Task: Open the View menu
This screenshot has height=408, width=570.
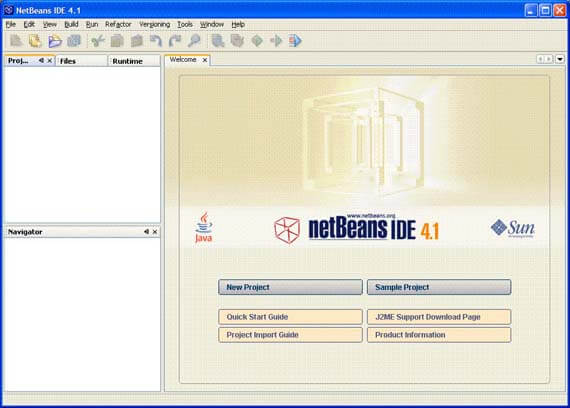Action: click(50, 24)
